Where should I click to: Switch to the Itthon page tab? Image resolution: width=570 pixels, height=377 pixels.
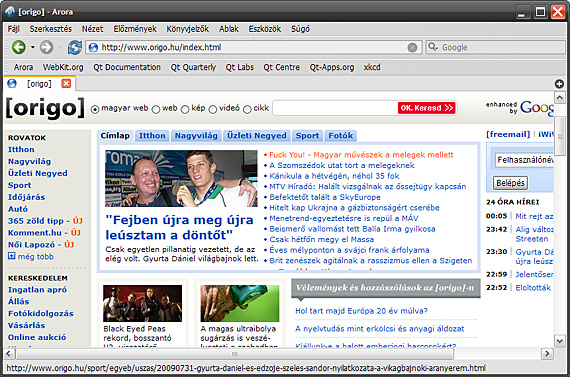pos(152,136)
